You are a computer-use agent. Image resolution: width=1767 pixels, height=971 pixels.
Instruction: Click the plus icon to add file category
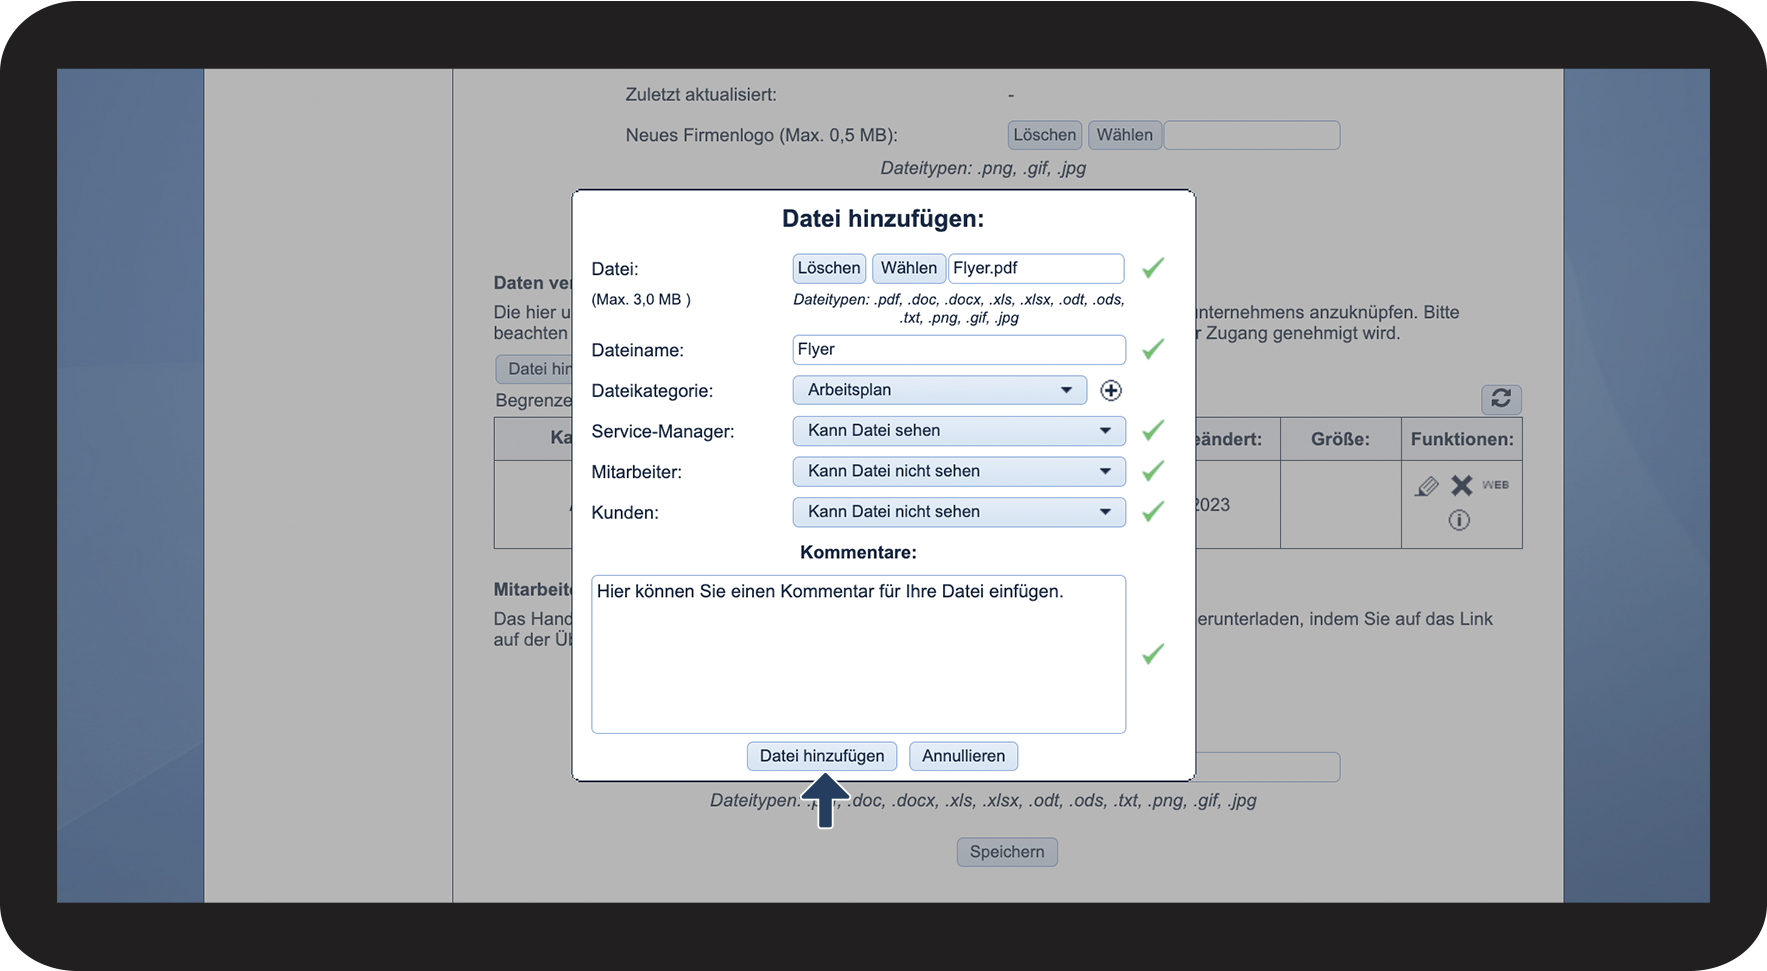point(1110,391)
